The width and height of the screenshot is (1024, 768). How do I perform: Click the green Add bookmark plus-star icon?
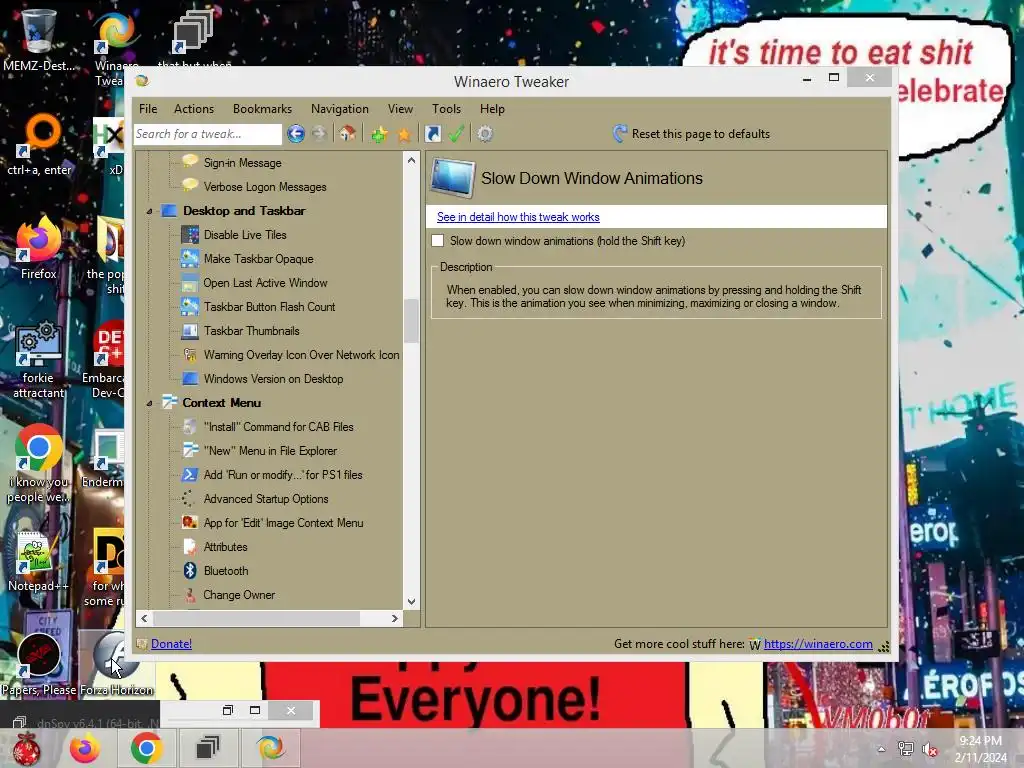click(379, 135)
